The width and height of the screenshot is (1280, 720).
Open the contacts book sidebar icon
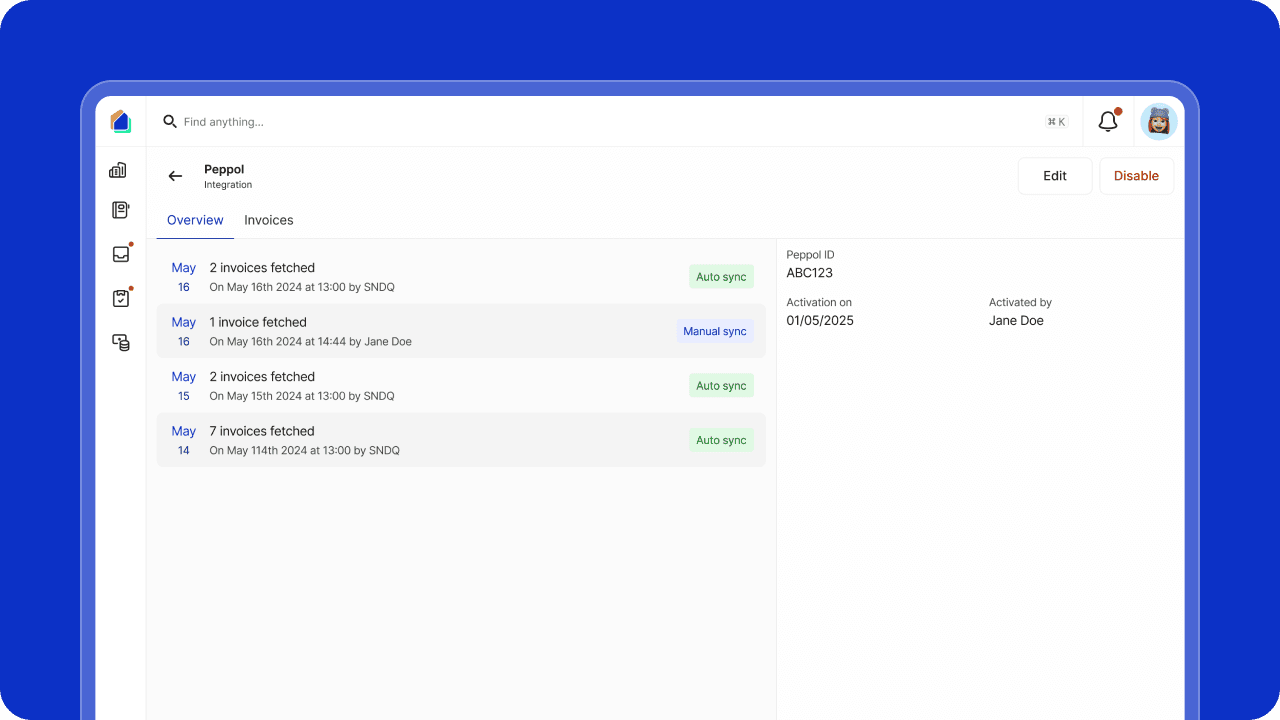120,210
